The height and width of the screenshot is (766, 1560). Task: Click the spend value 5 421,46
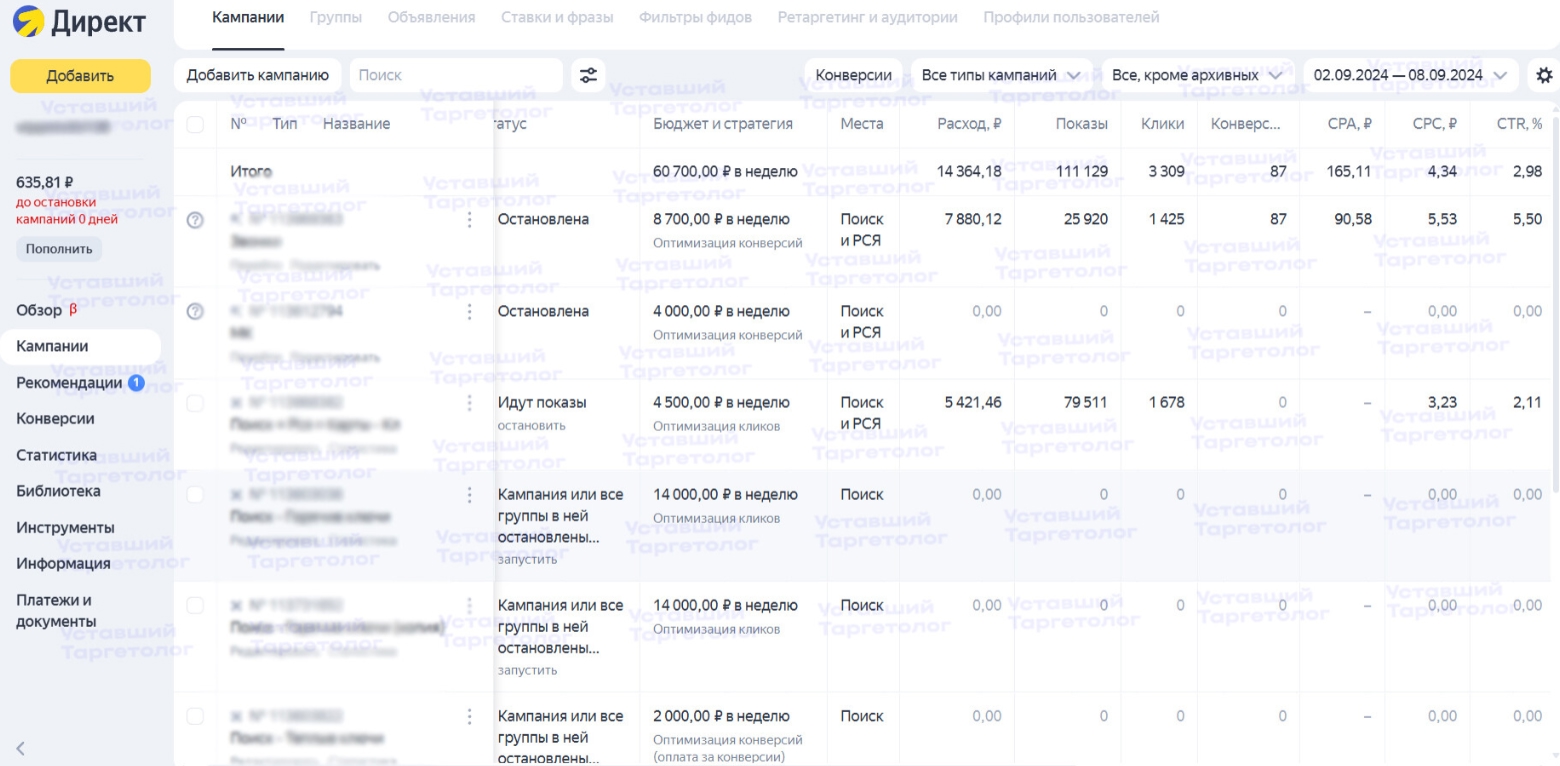[973, 403]
